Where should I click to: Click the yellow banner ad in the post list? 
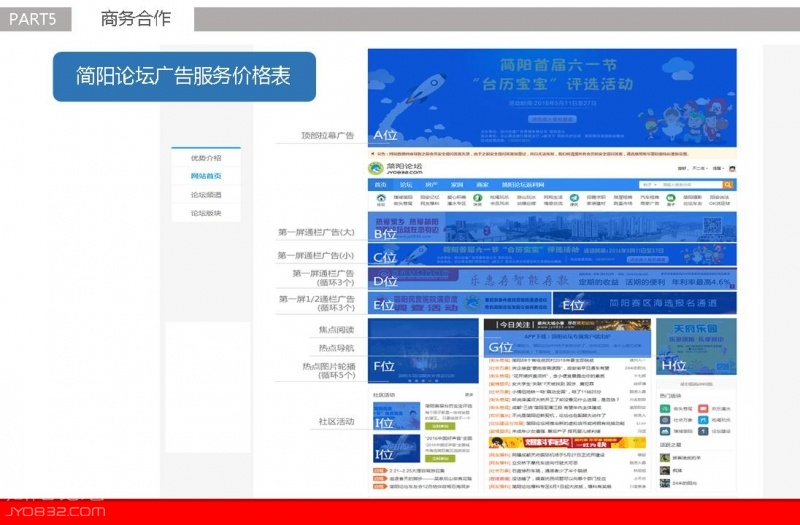pyautogui.click(x=567, y=442)
